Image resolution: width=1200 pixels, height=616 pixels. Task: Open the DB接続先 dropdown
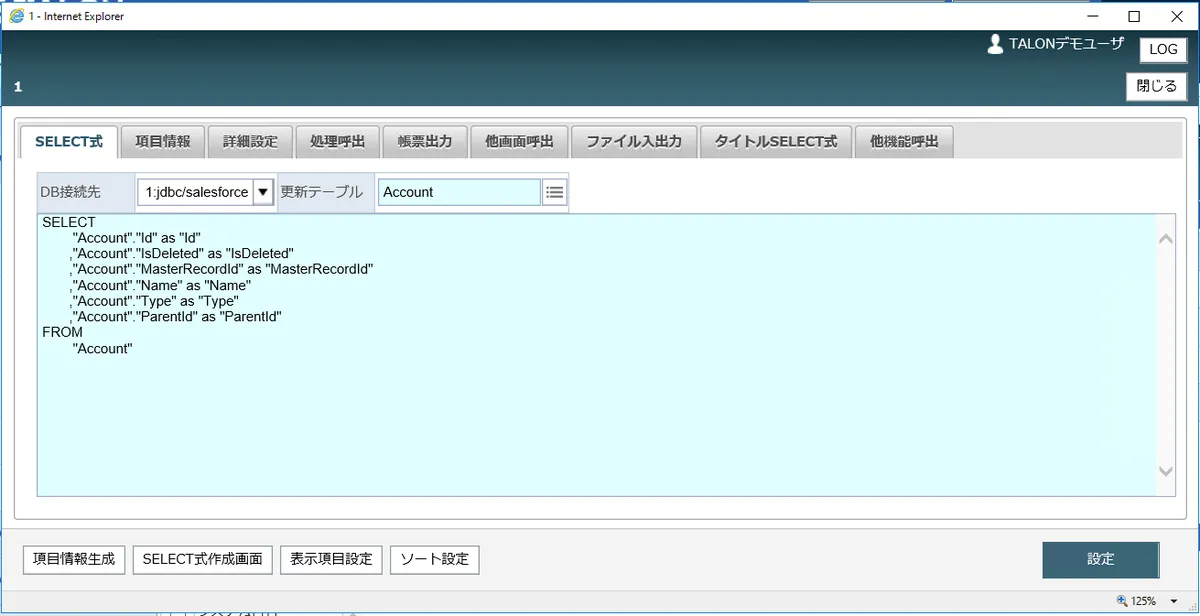pyautogui.click(x=263, y=192)
